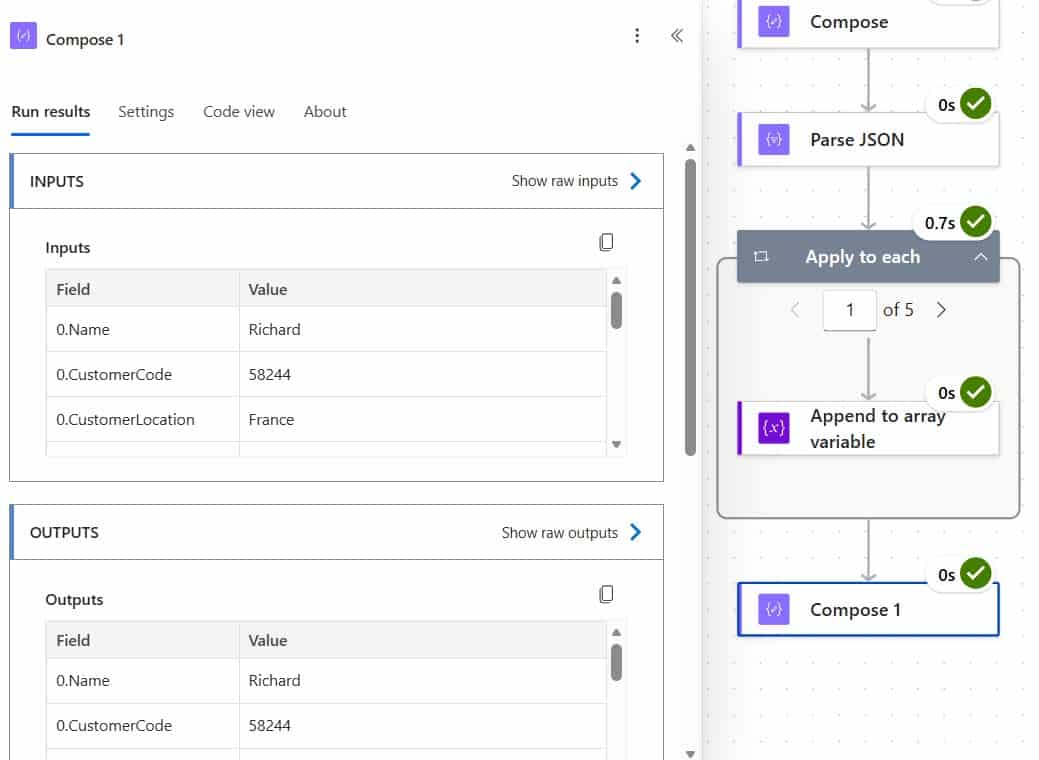Image resolution: width=1039 pixels, height=760 pixels.
Task: Click the Append to array variable icon
Action: tap(773, 428)
